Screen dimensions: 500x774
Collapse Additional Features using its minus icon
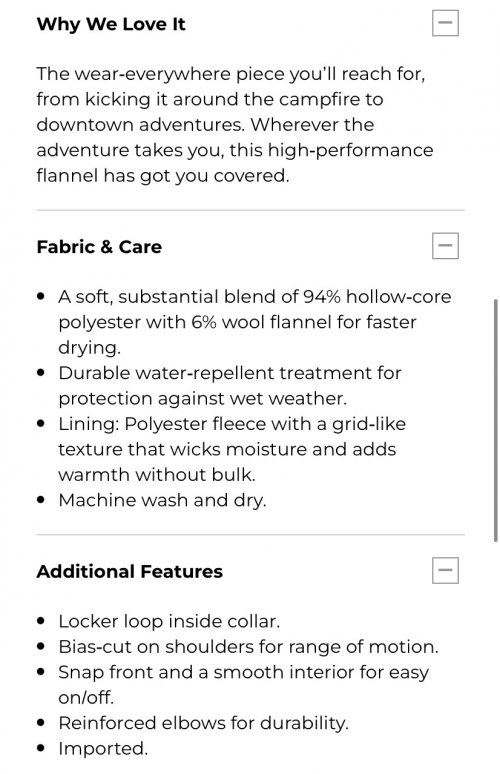click(445, 571)
